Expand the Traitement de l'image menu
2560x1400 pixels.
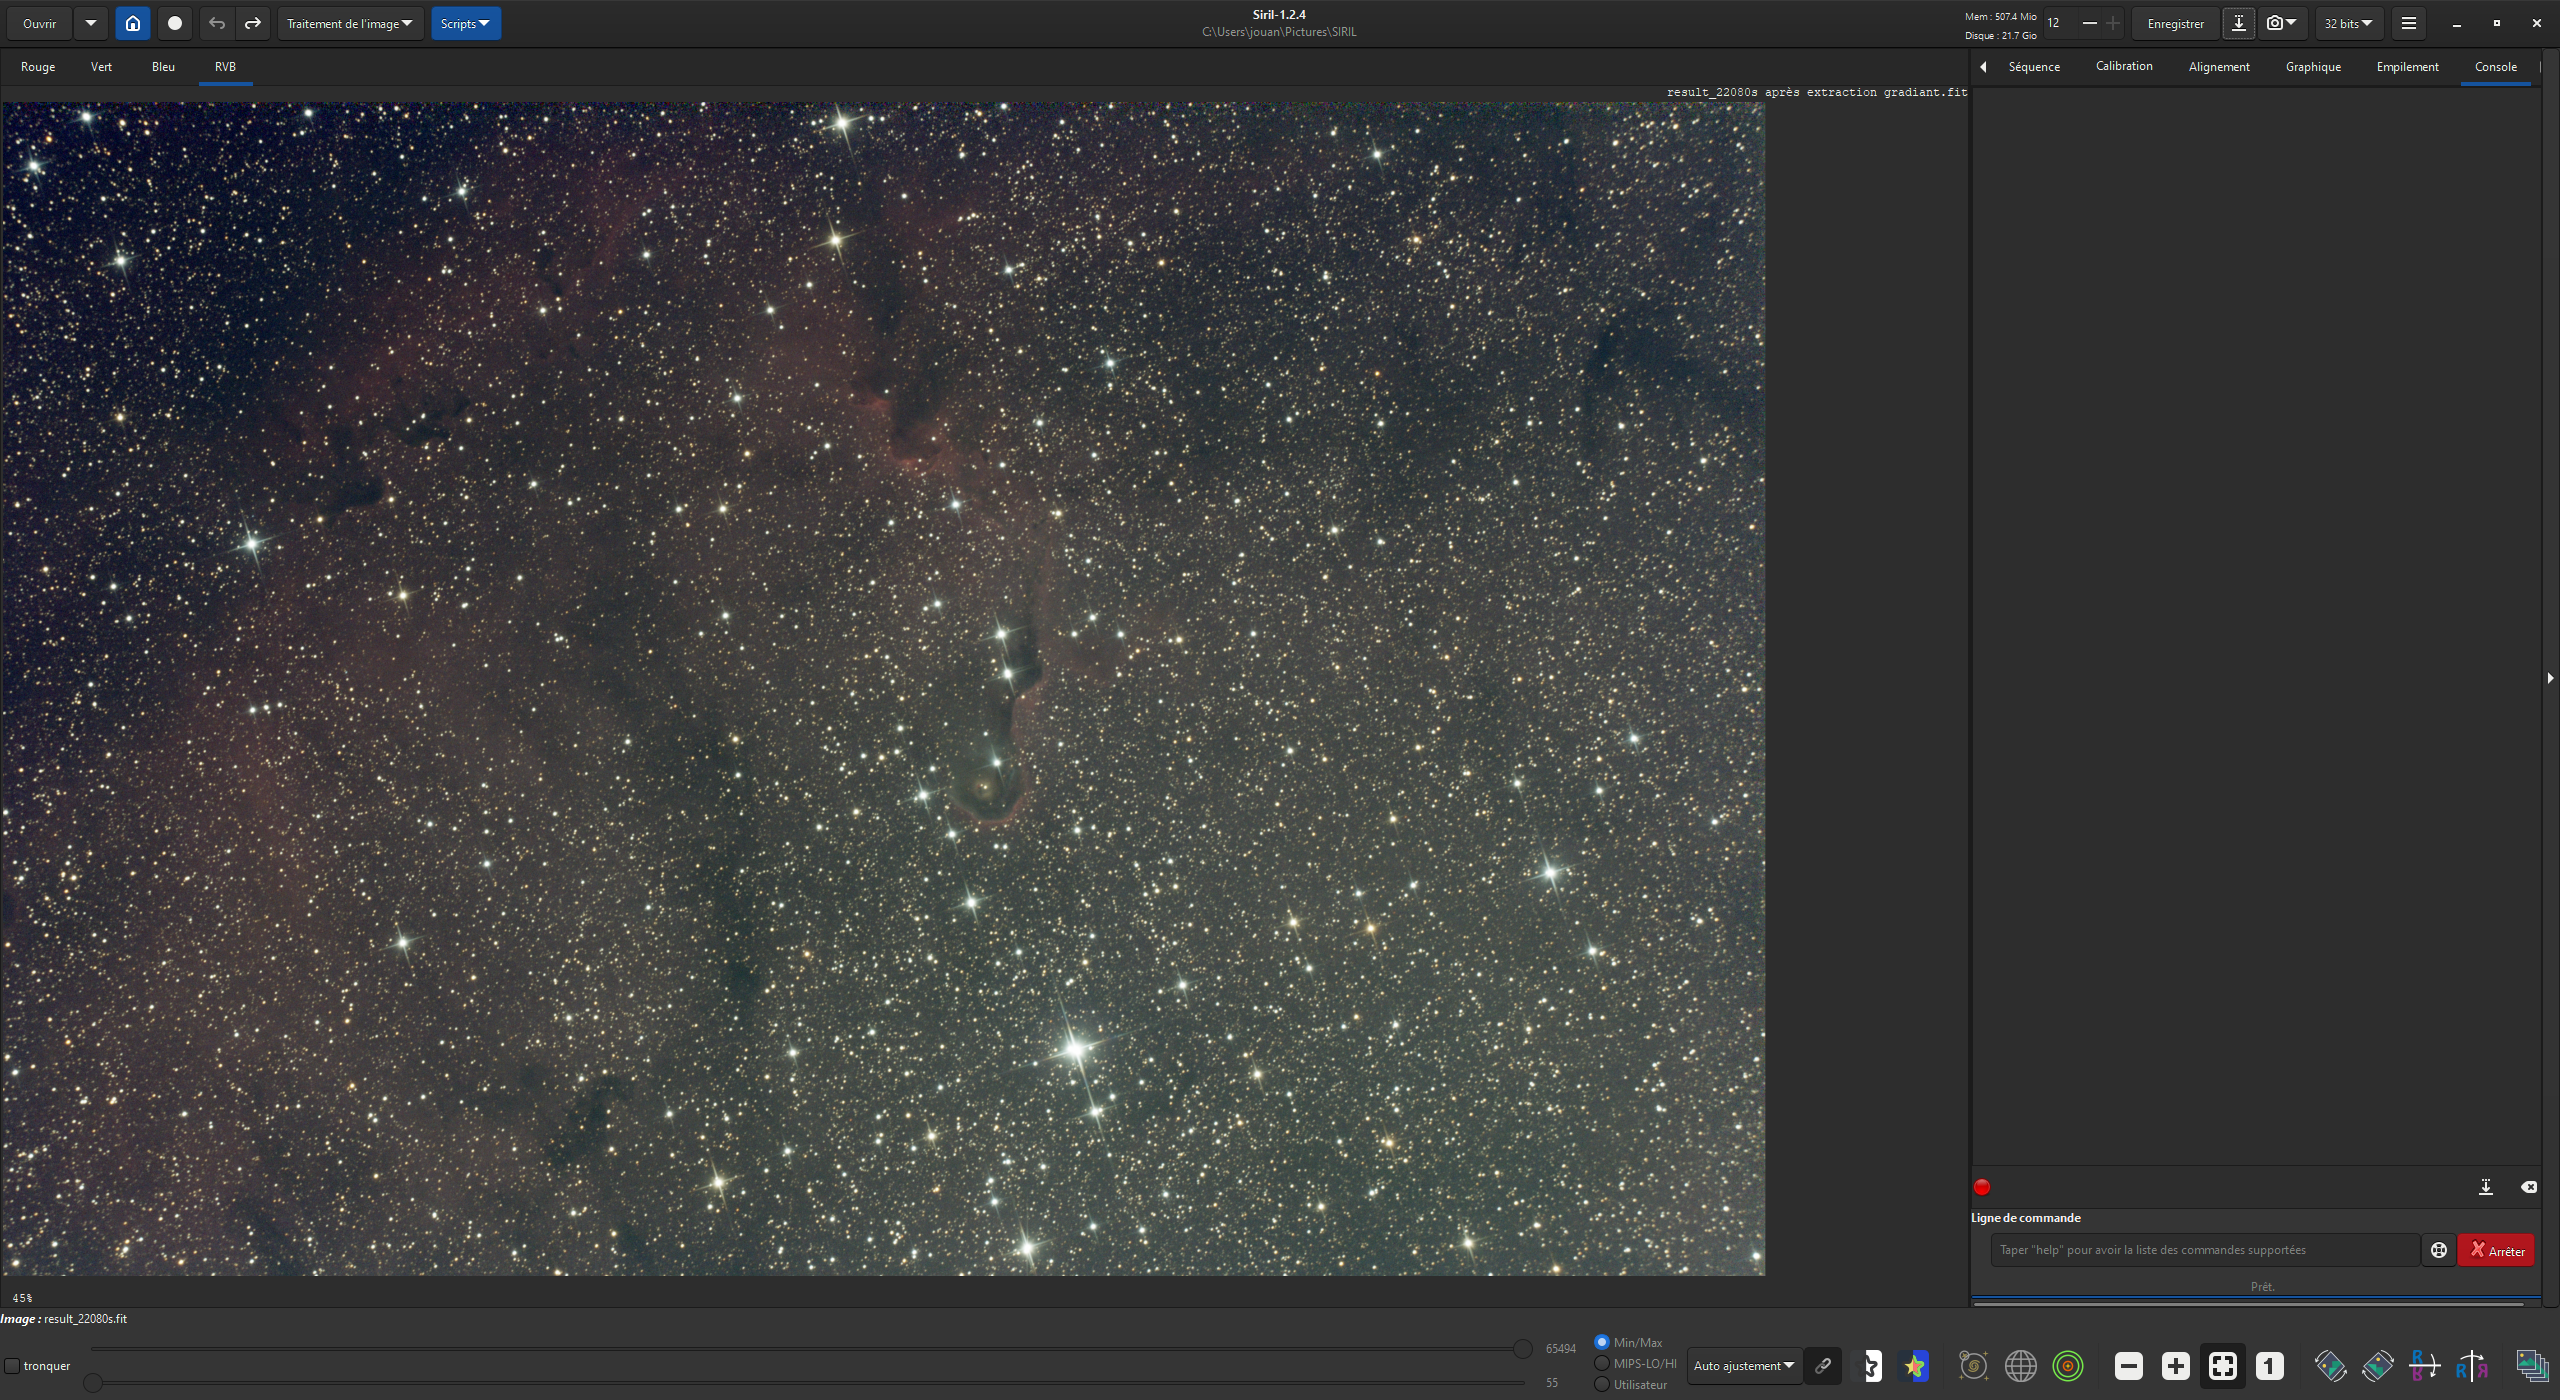tap(349, 23)
